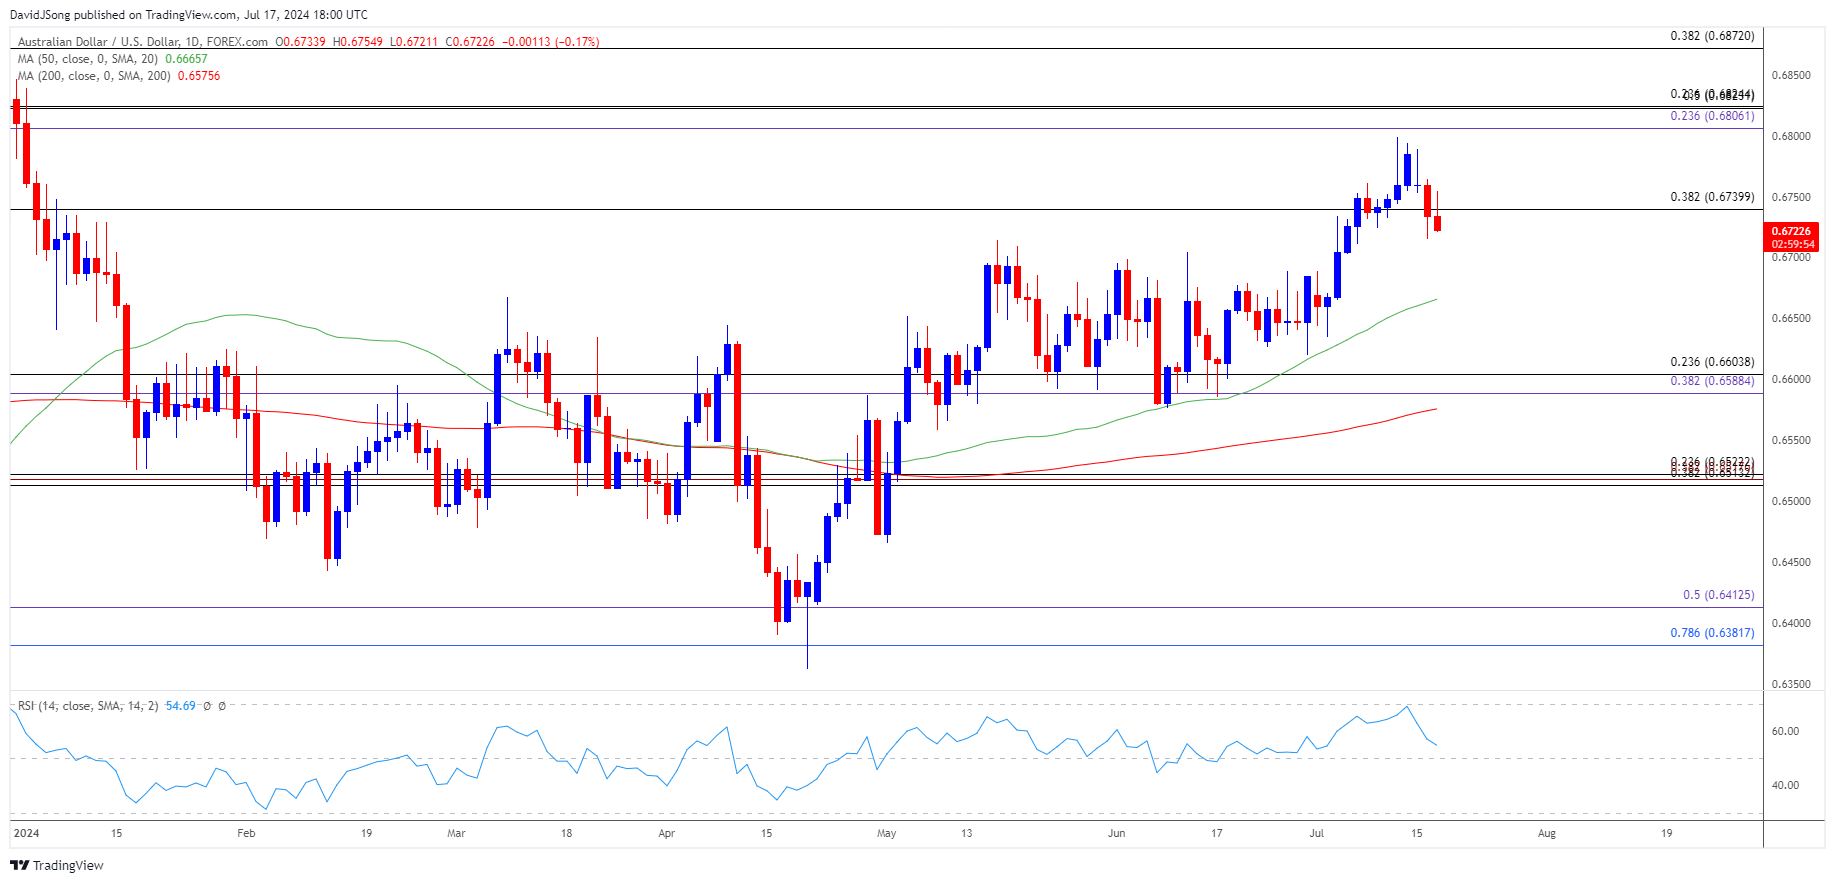The image size is (1835, 883).
Task: Click the 0.65000 price axis label
Action: (x=1791, y=501)
